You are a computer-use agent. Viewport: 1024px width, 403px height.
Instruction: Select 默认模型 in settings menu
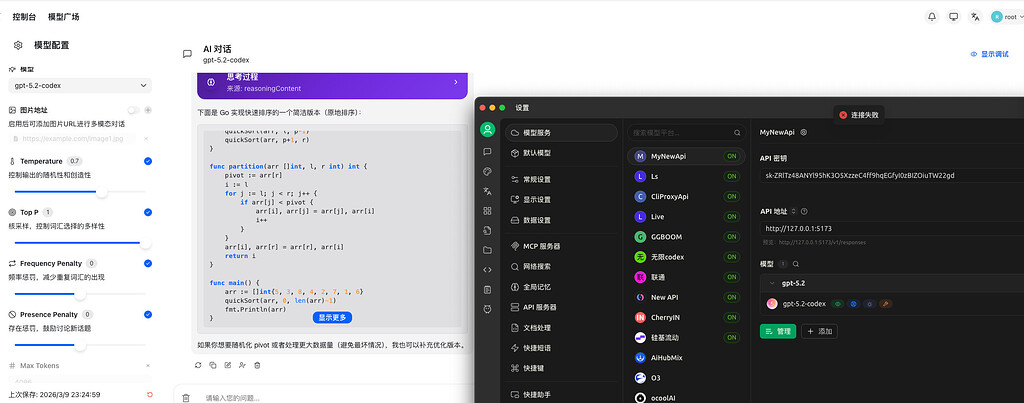[x=561, y=153]
